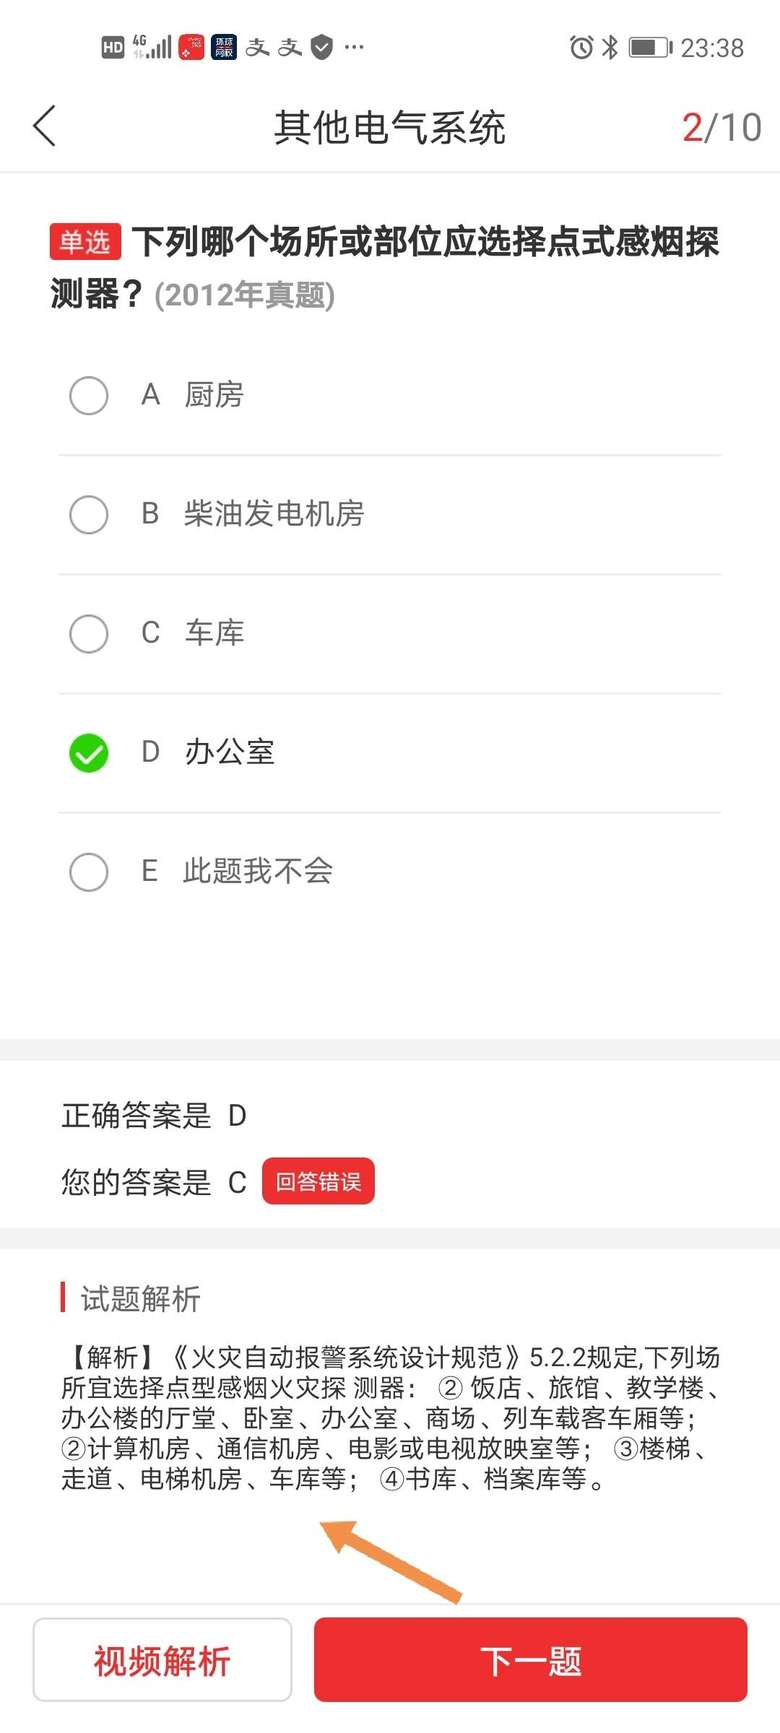Viewport: 780px width, 1733px height.
Task: Tap the three-dots notification overflow icon
Action: 354,47
